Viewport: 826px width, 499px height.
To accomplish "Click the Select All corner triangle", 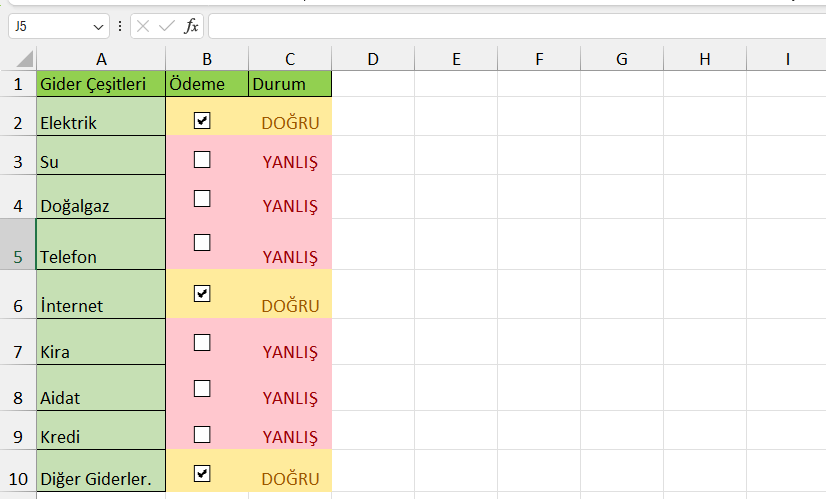I will tap(24, 60).
